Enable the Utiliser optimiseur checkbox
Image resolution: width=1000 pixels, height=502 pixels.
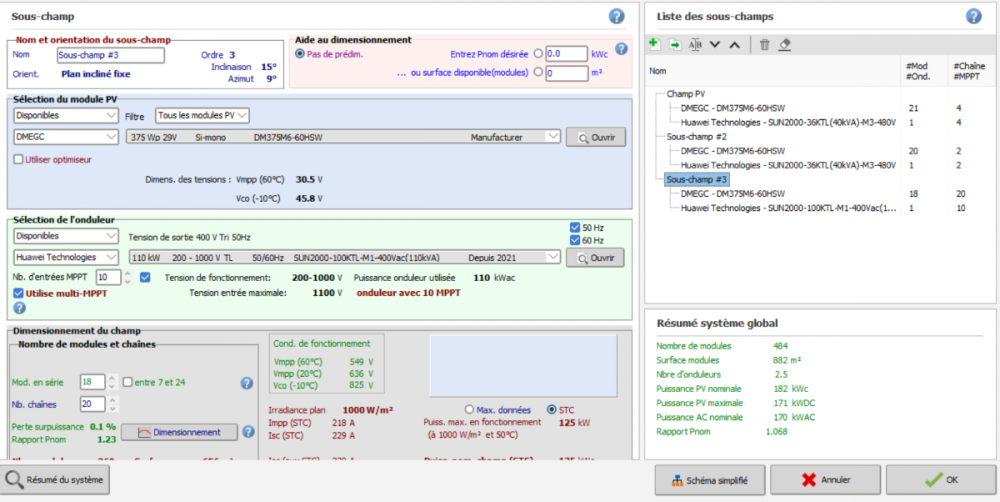pyautogui.click(x=19, y=159)
